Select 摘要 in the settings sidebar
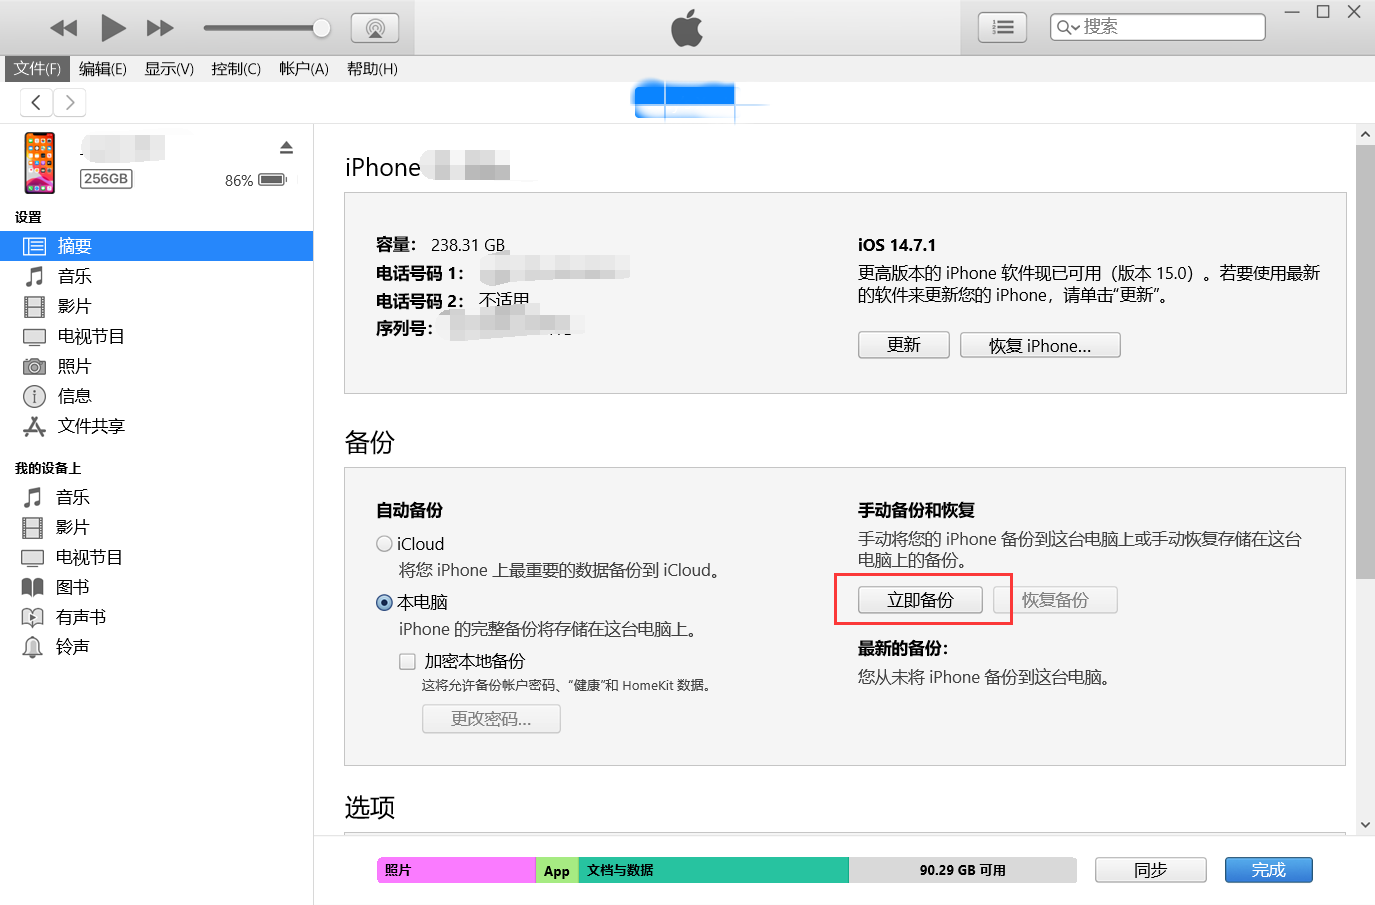Screen dimensions: 1375x905 [156, 246]
